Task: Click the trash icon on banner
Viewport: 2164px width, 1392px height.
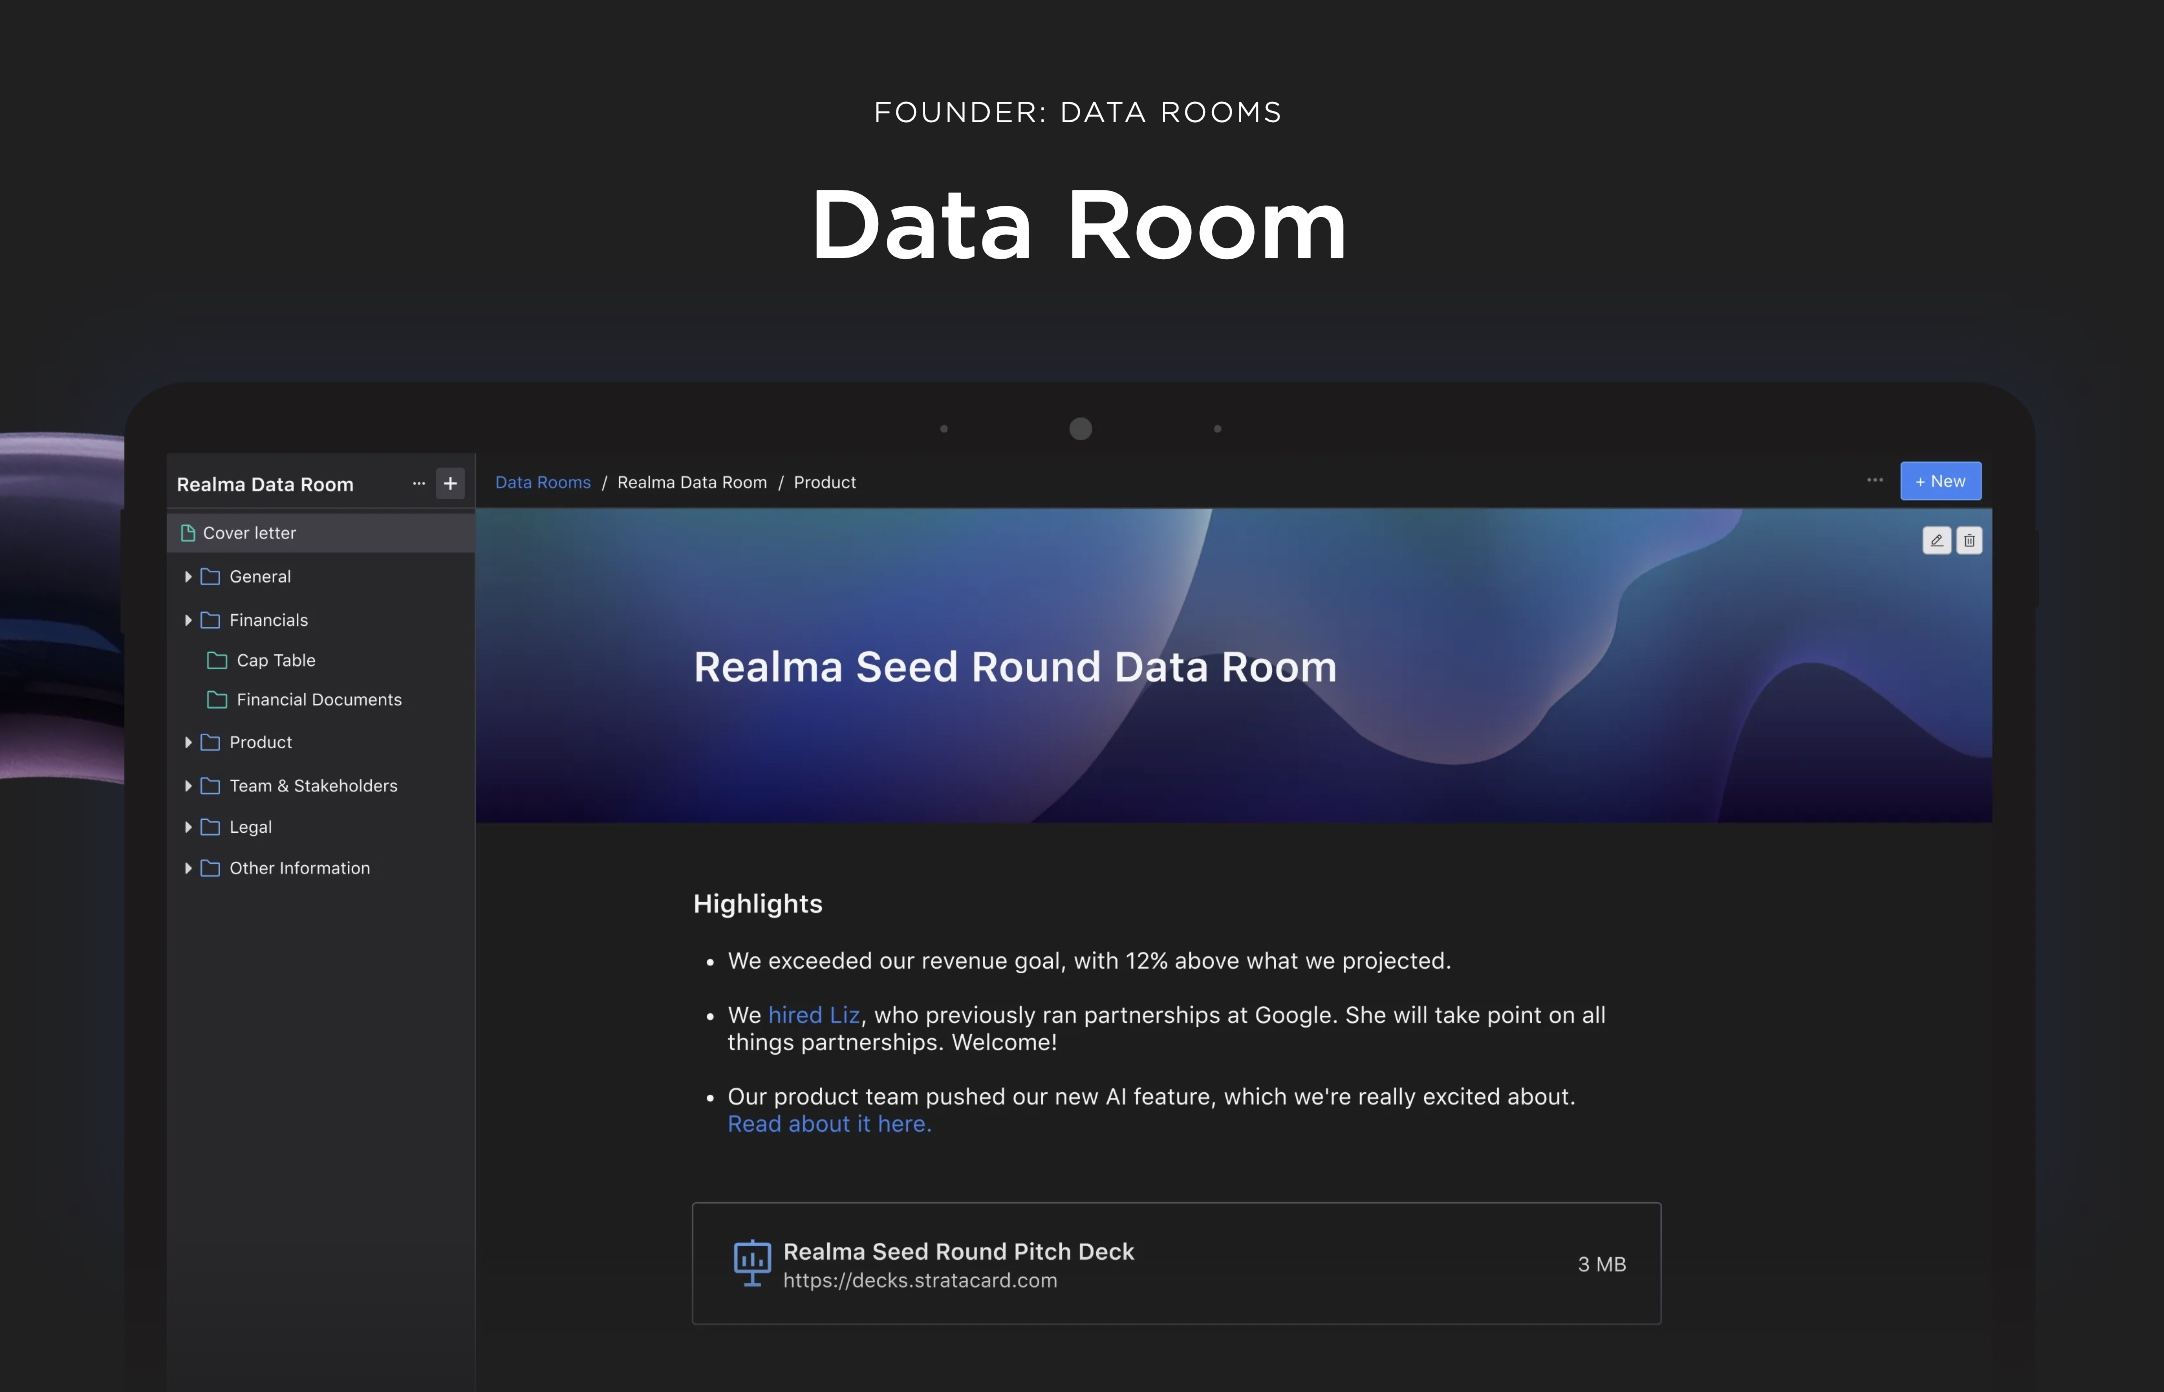Action: pos(1968,541)
